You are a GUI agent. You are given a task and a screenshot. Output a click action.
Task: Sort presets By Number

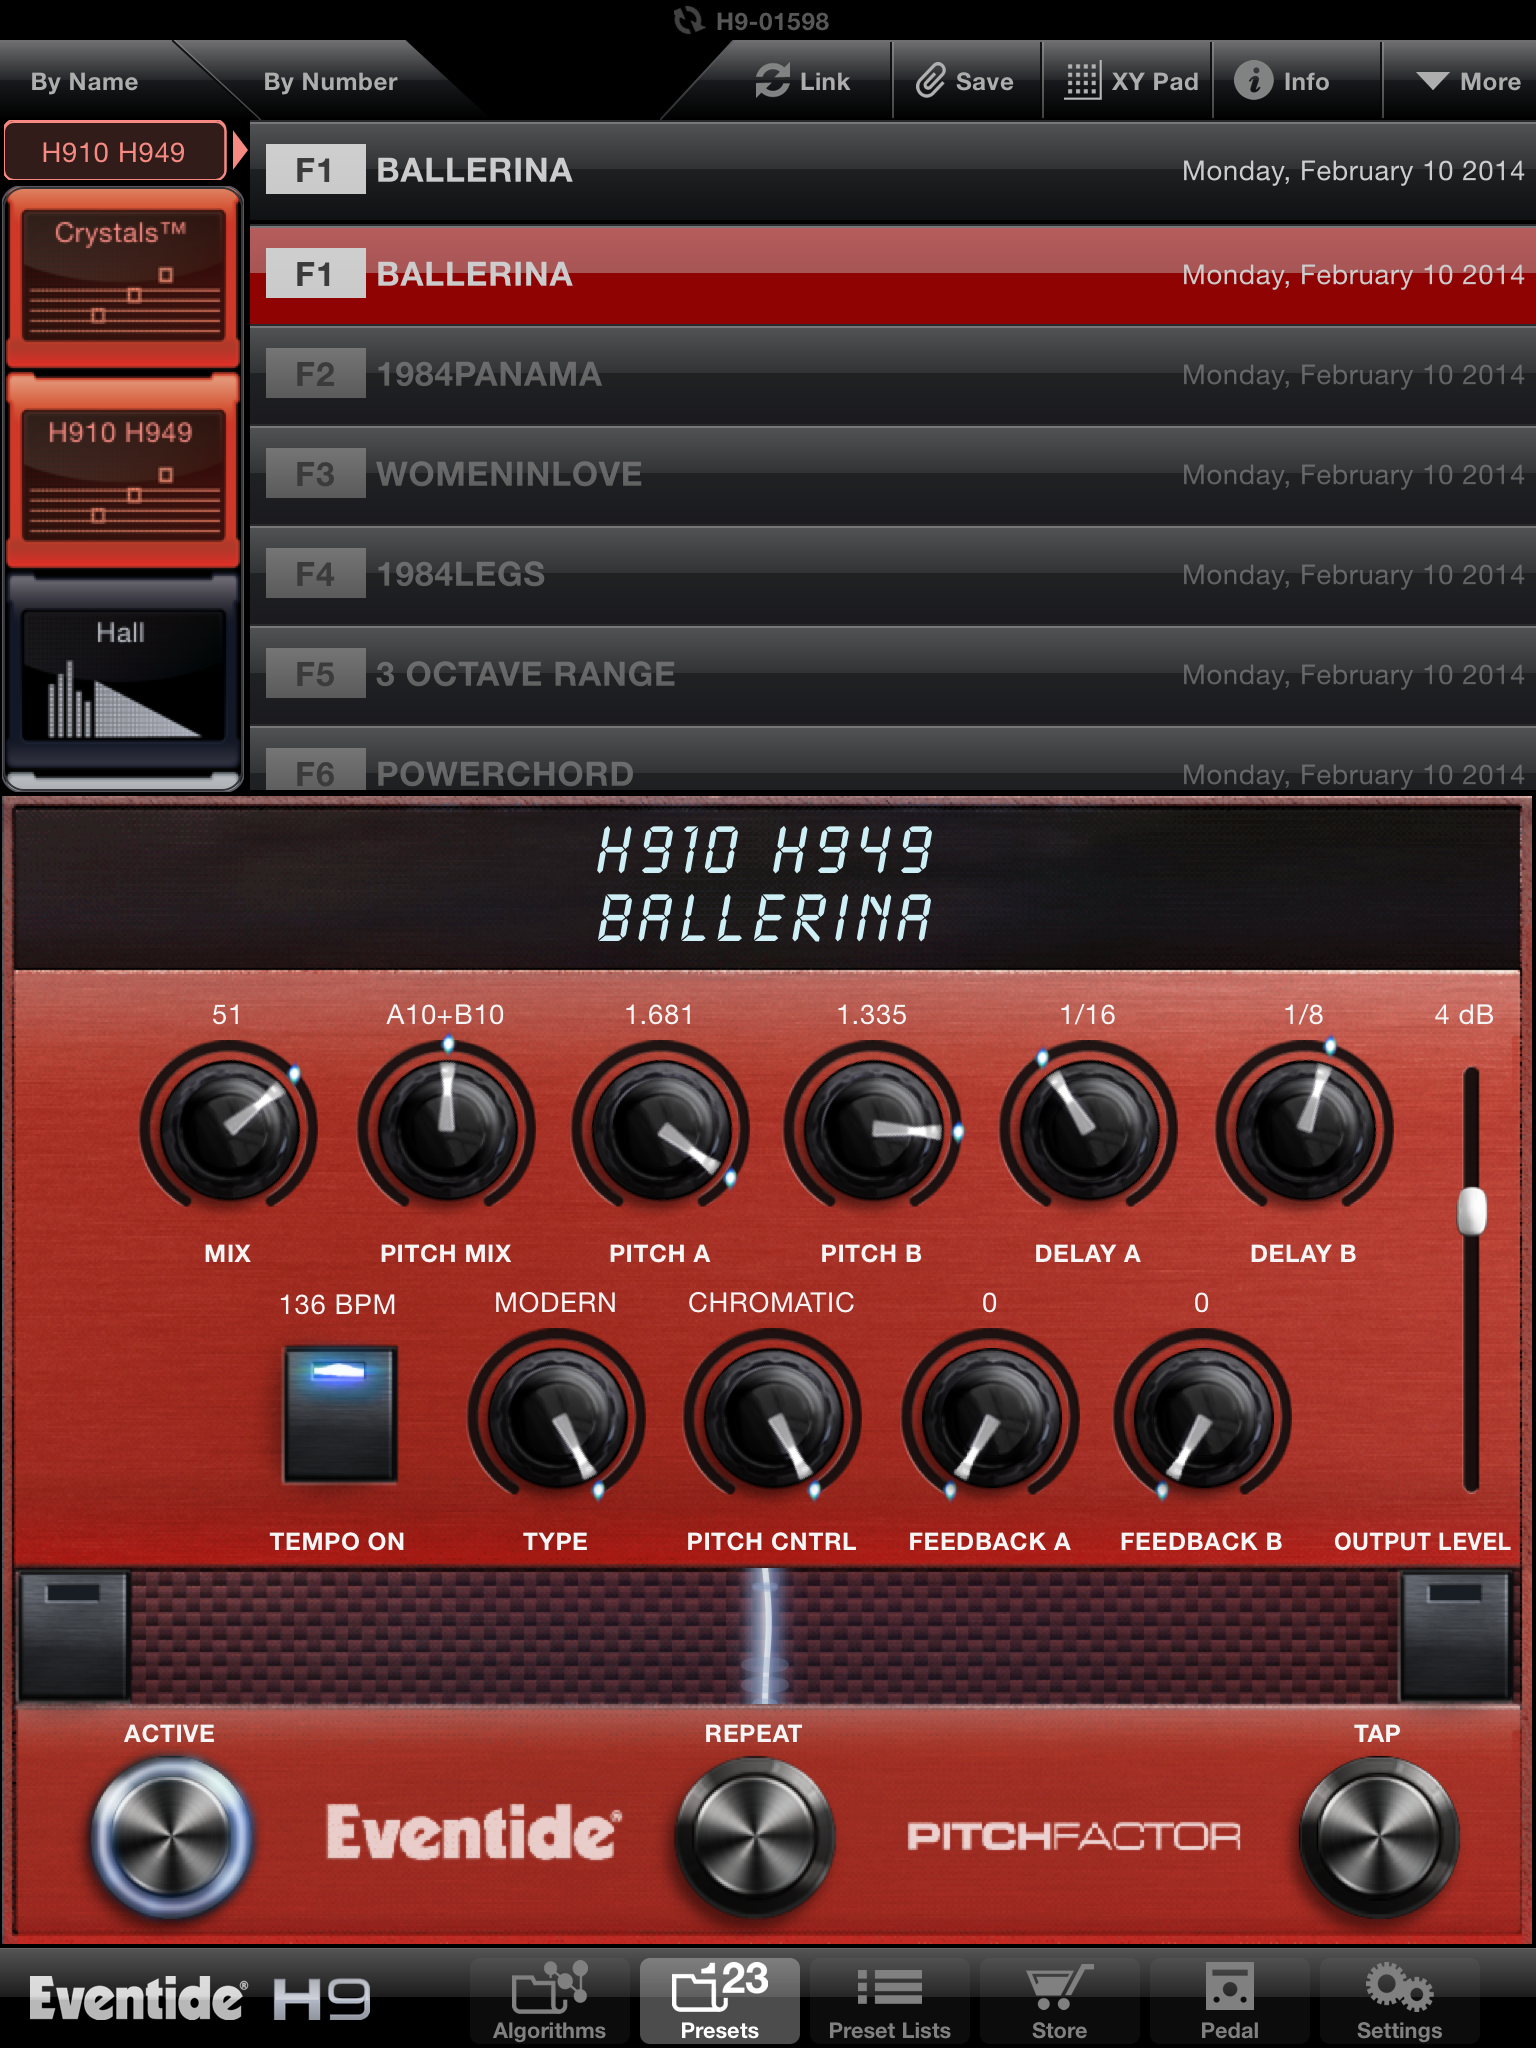coord(330,81)
